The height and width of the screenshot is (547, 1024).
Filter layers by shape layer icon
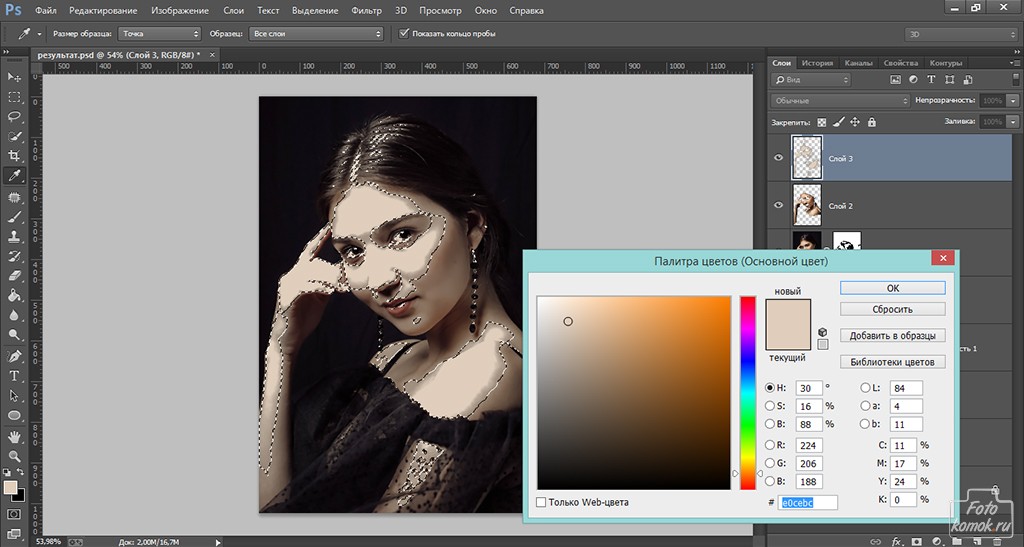tap(950, 80)
